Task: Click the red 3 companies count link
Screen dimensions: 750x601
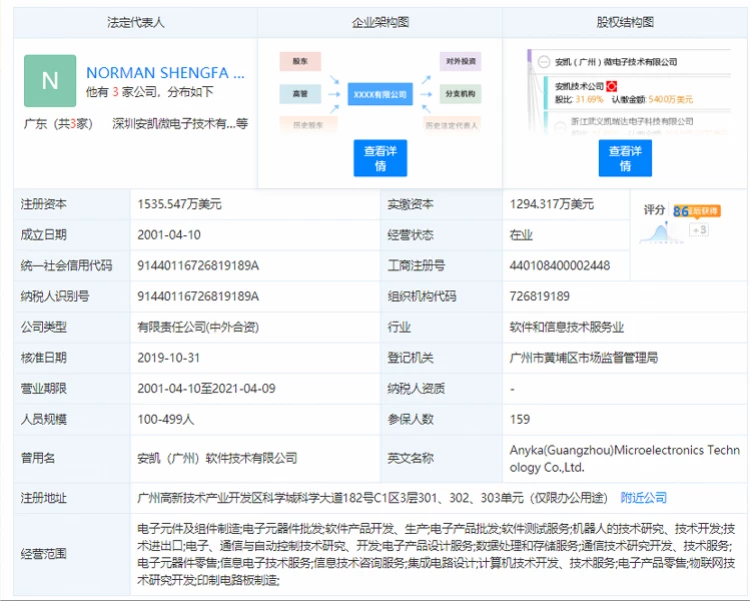Action: click(115, 91)
